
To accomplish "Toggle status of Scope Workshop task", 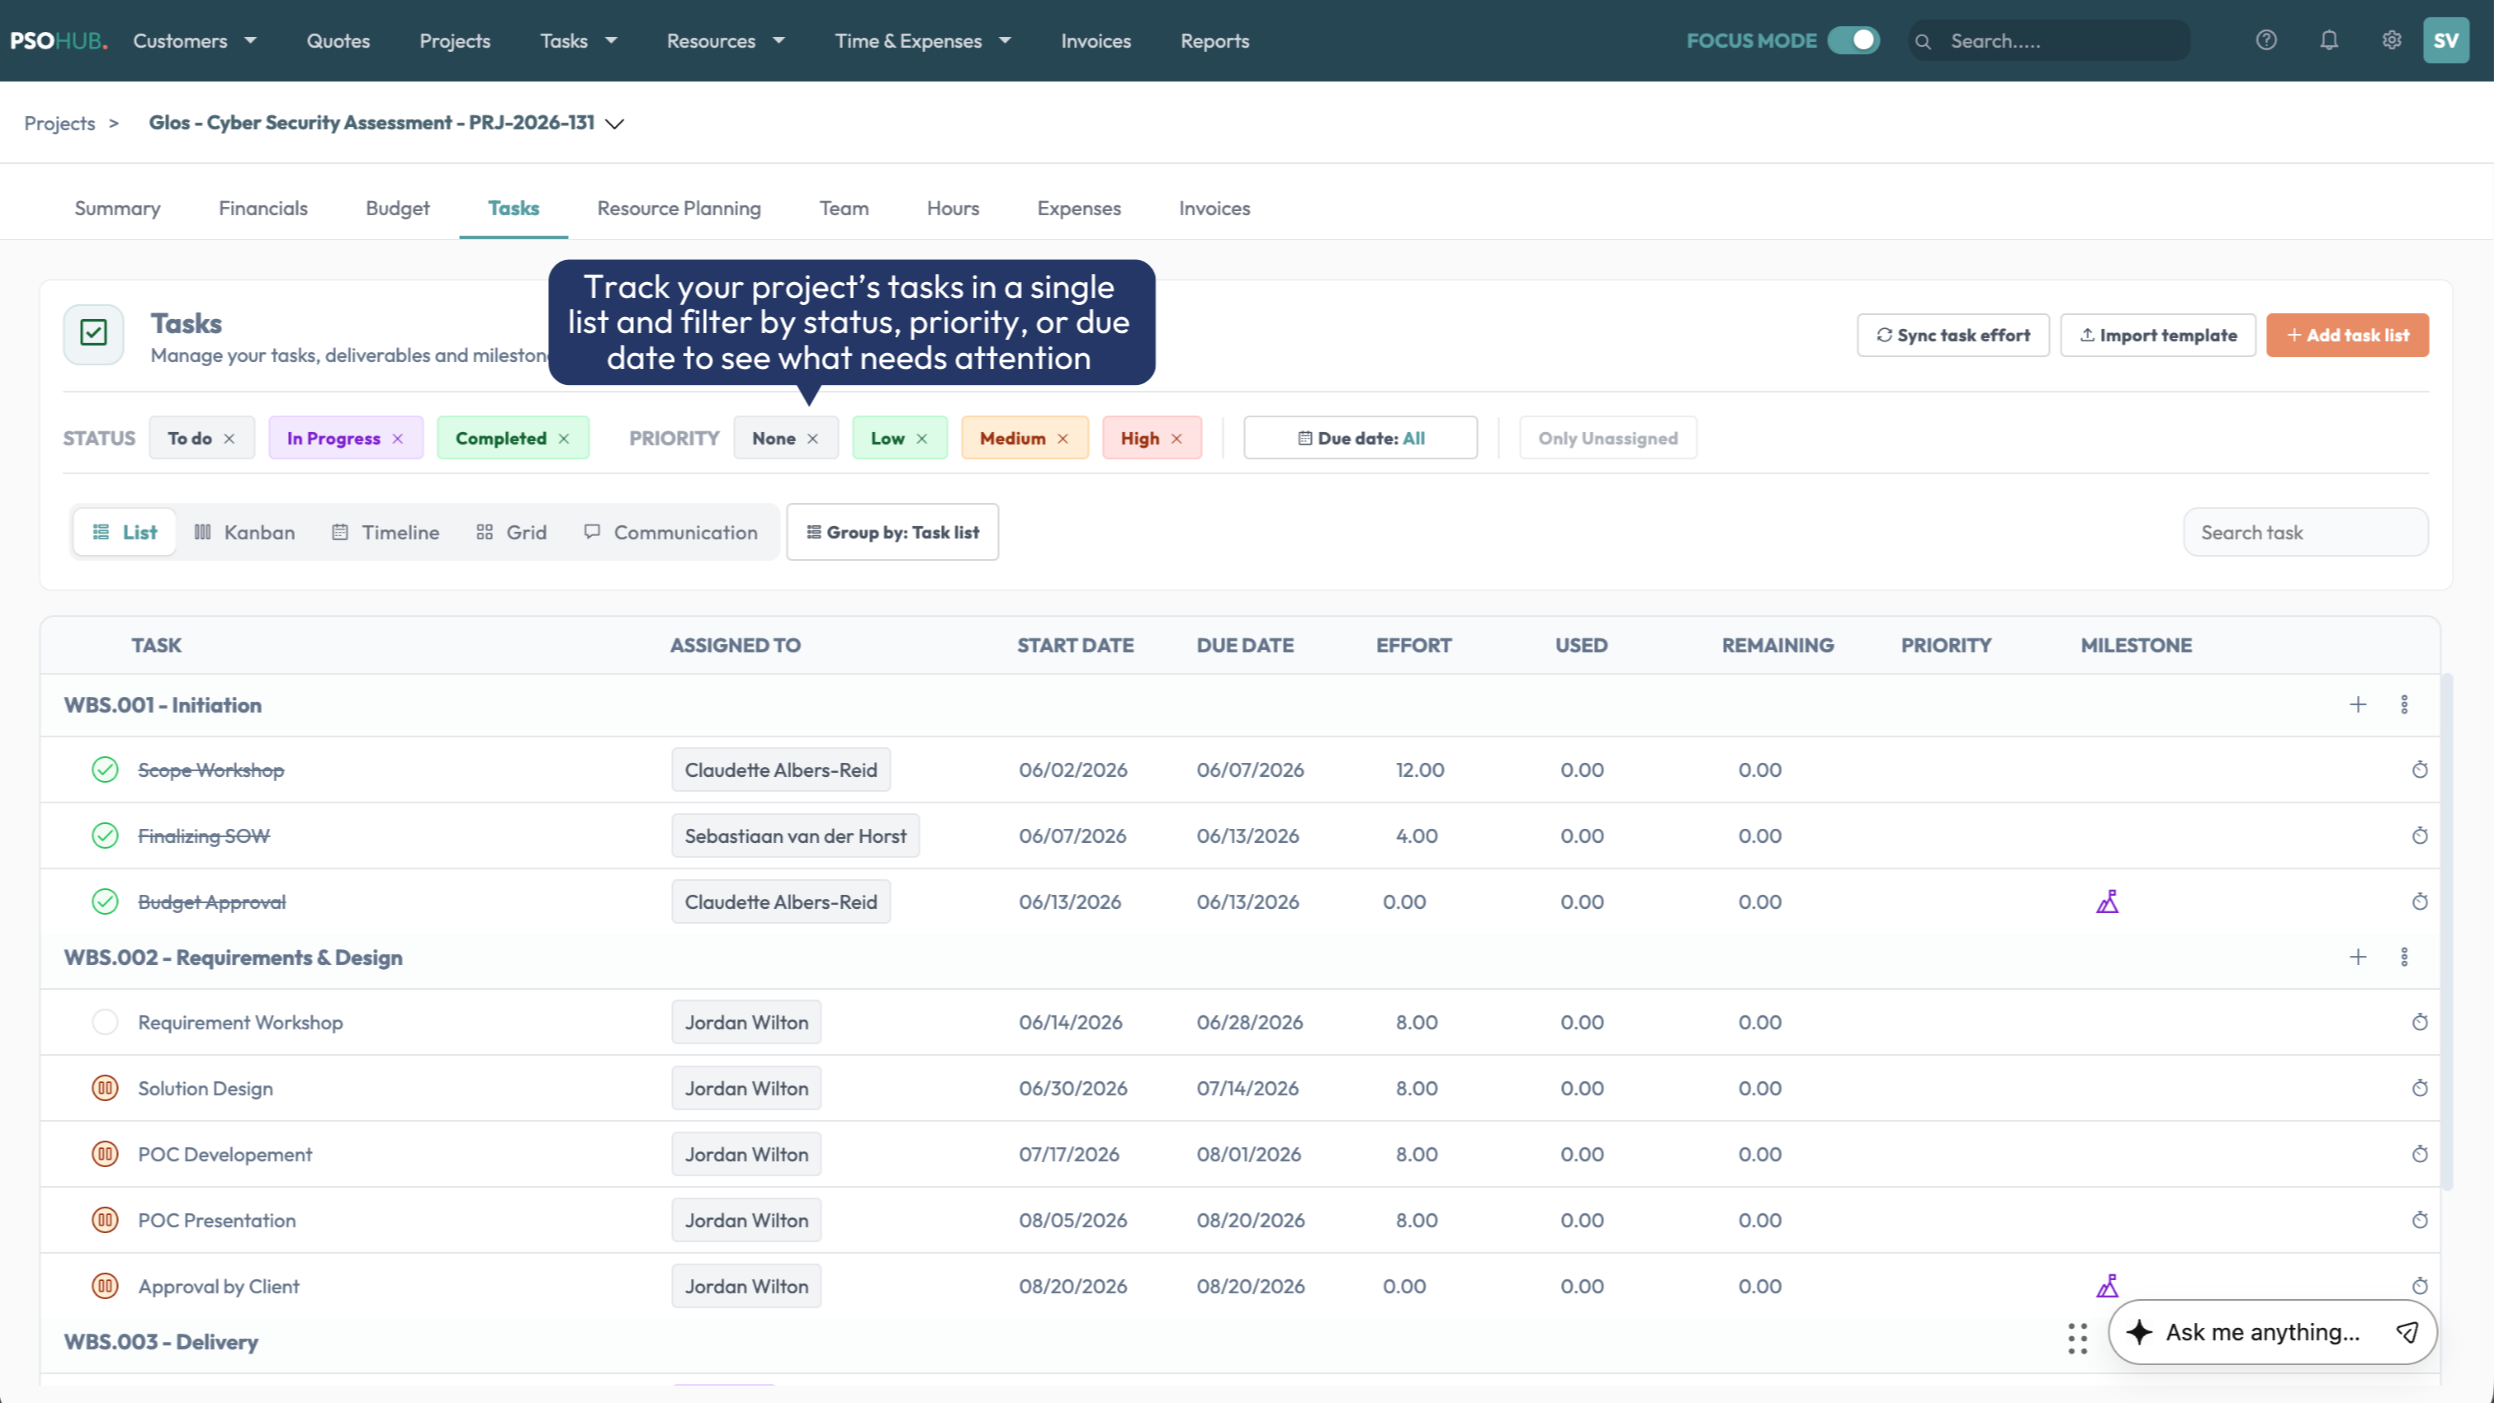I will pos(104,769).
